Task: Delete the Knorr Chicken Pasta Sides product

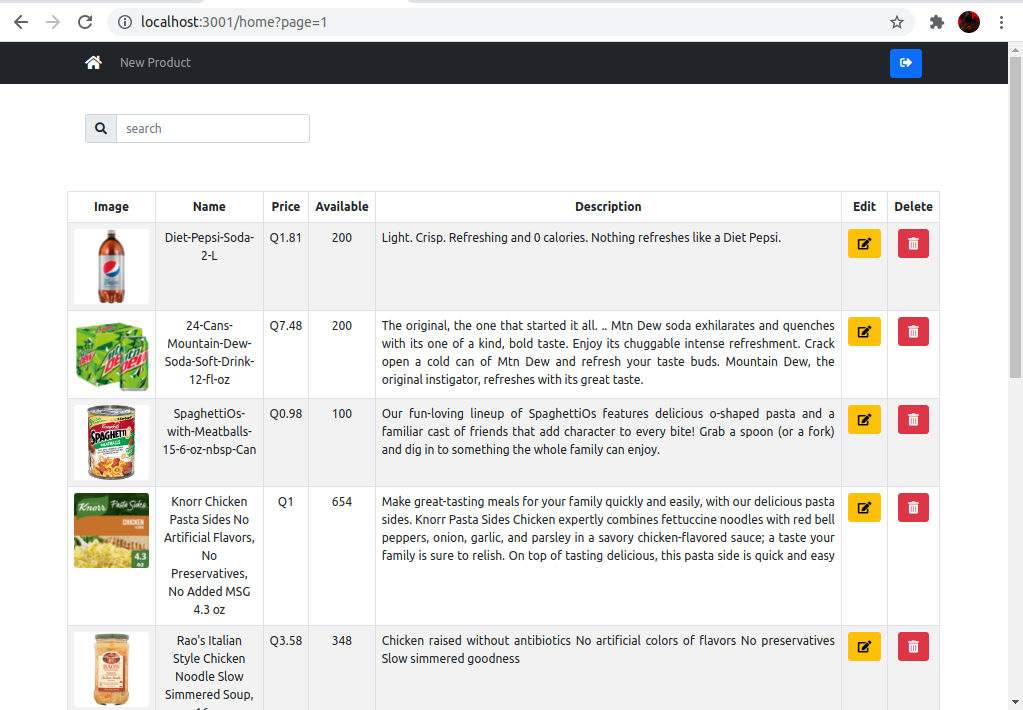Action: (x=913, y=508)
